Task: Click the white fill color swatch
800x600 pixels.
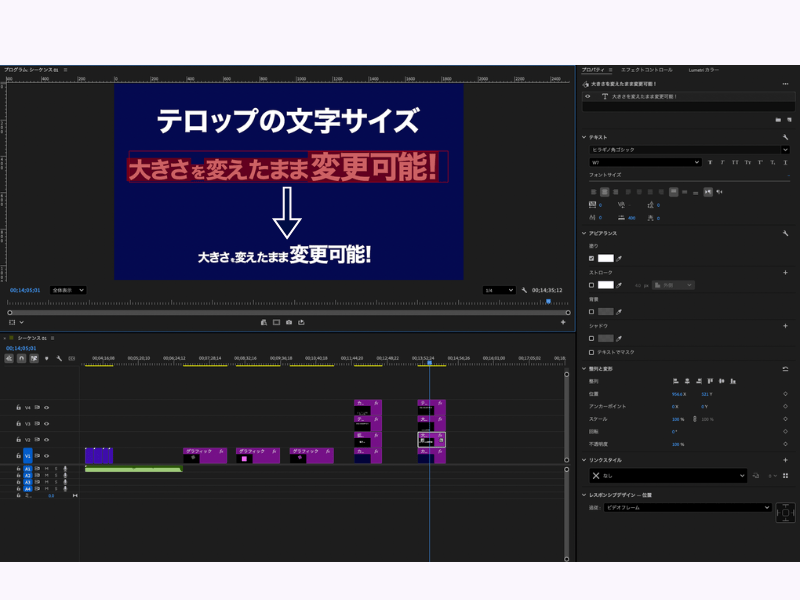Action: point(605,258)
